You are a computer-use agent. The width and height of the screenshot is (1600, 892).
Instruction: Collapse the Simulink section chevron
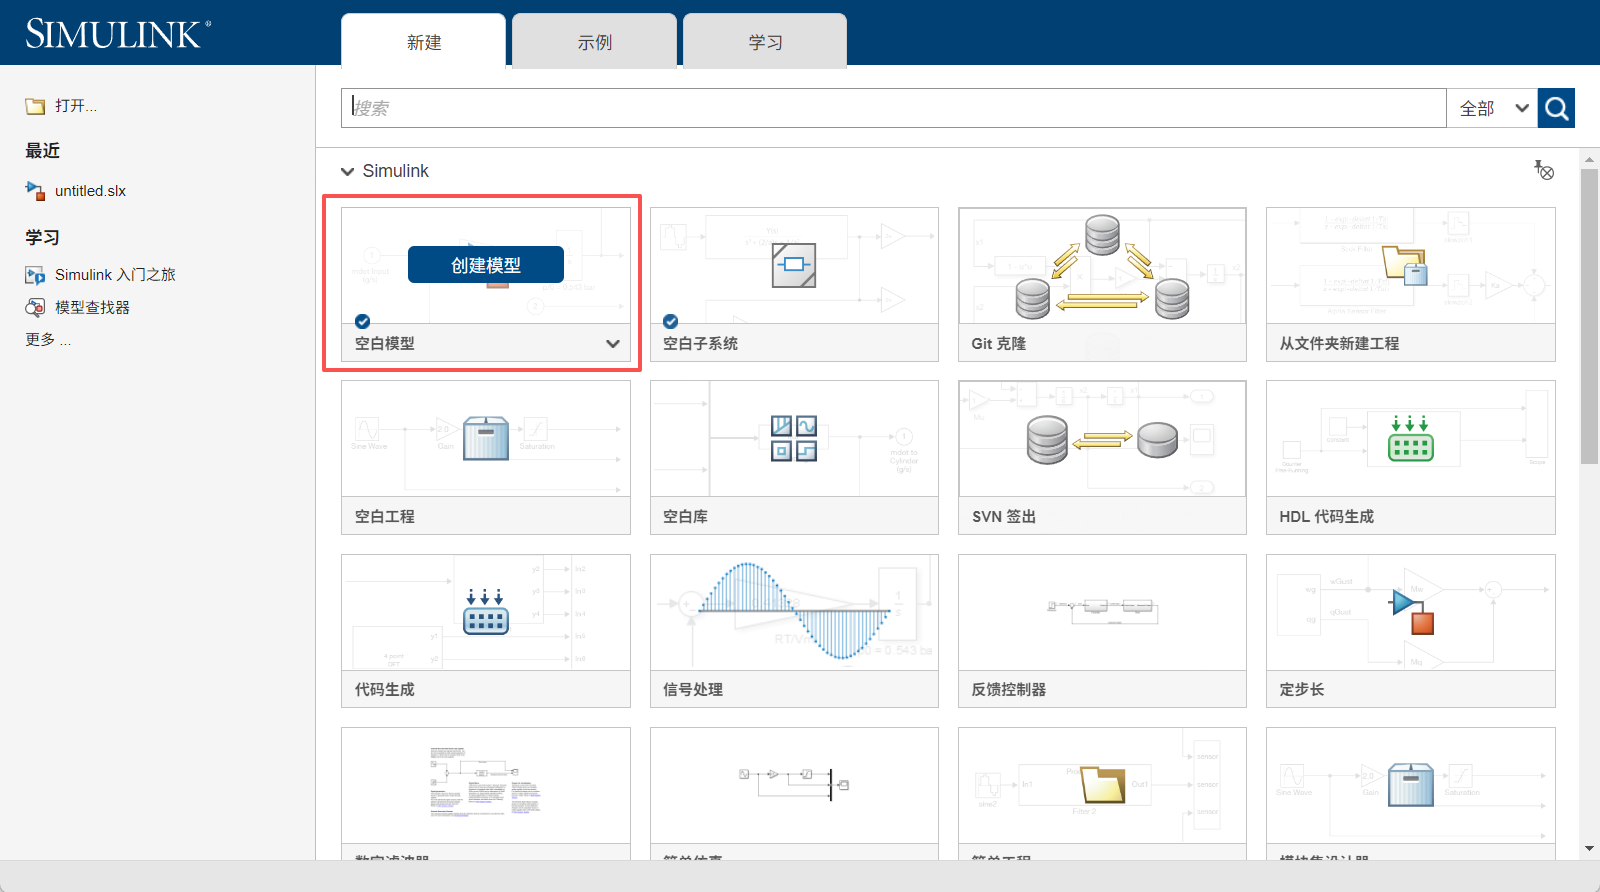click(x=347, y=171)
